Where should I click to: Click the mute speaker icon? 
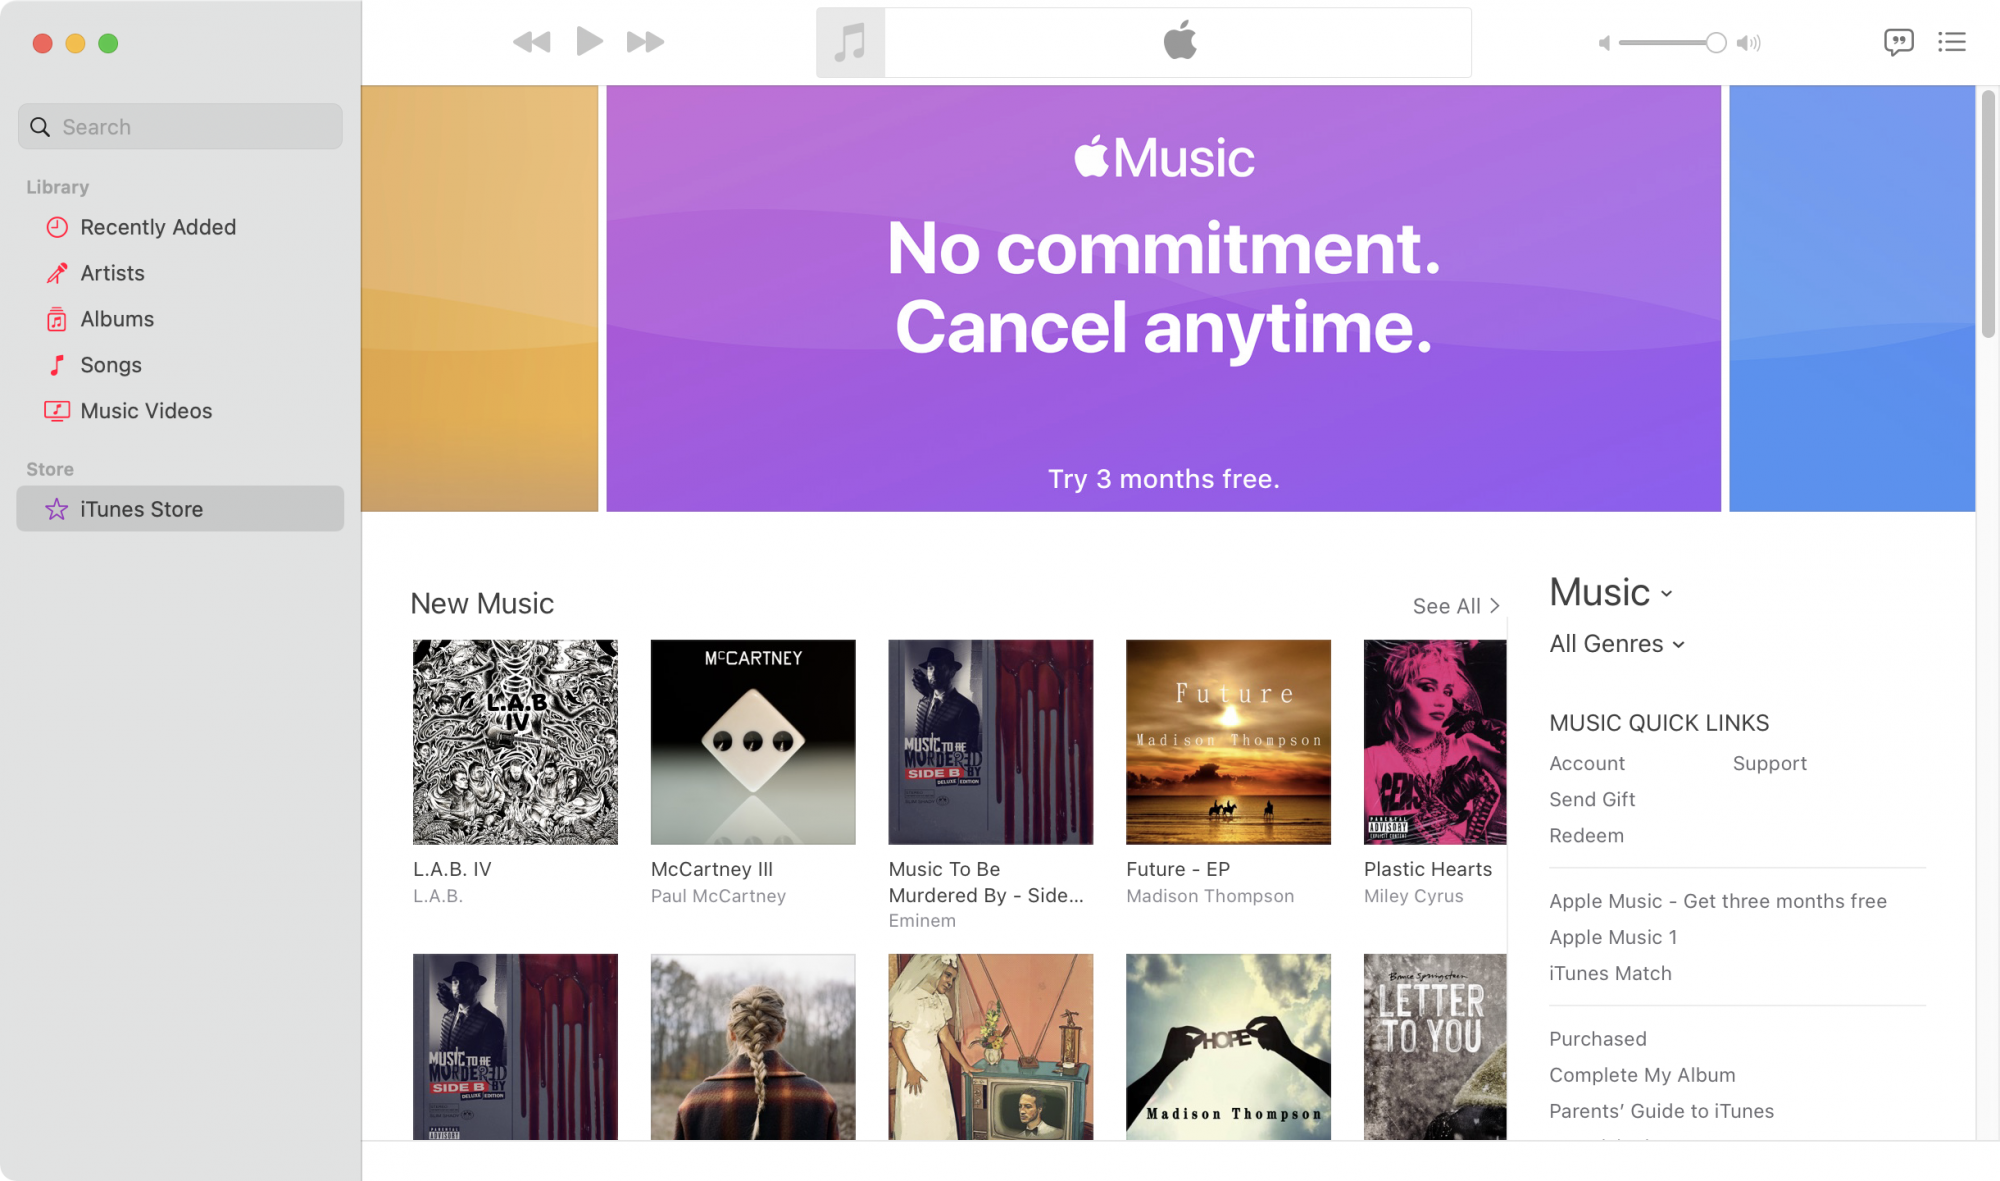click(1604, 43)
